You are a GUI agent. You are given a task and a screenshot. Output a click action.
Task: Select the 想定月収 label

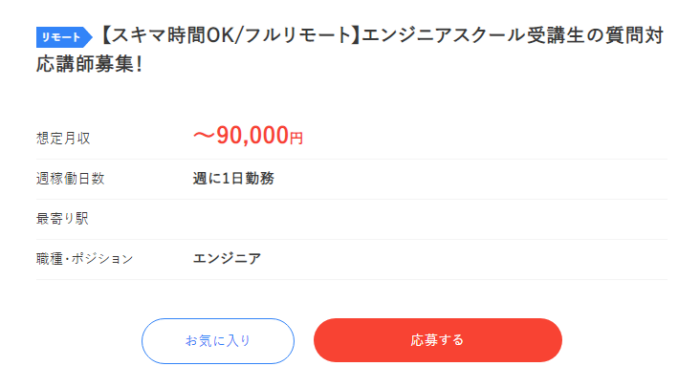[63, 138]
